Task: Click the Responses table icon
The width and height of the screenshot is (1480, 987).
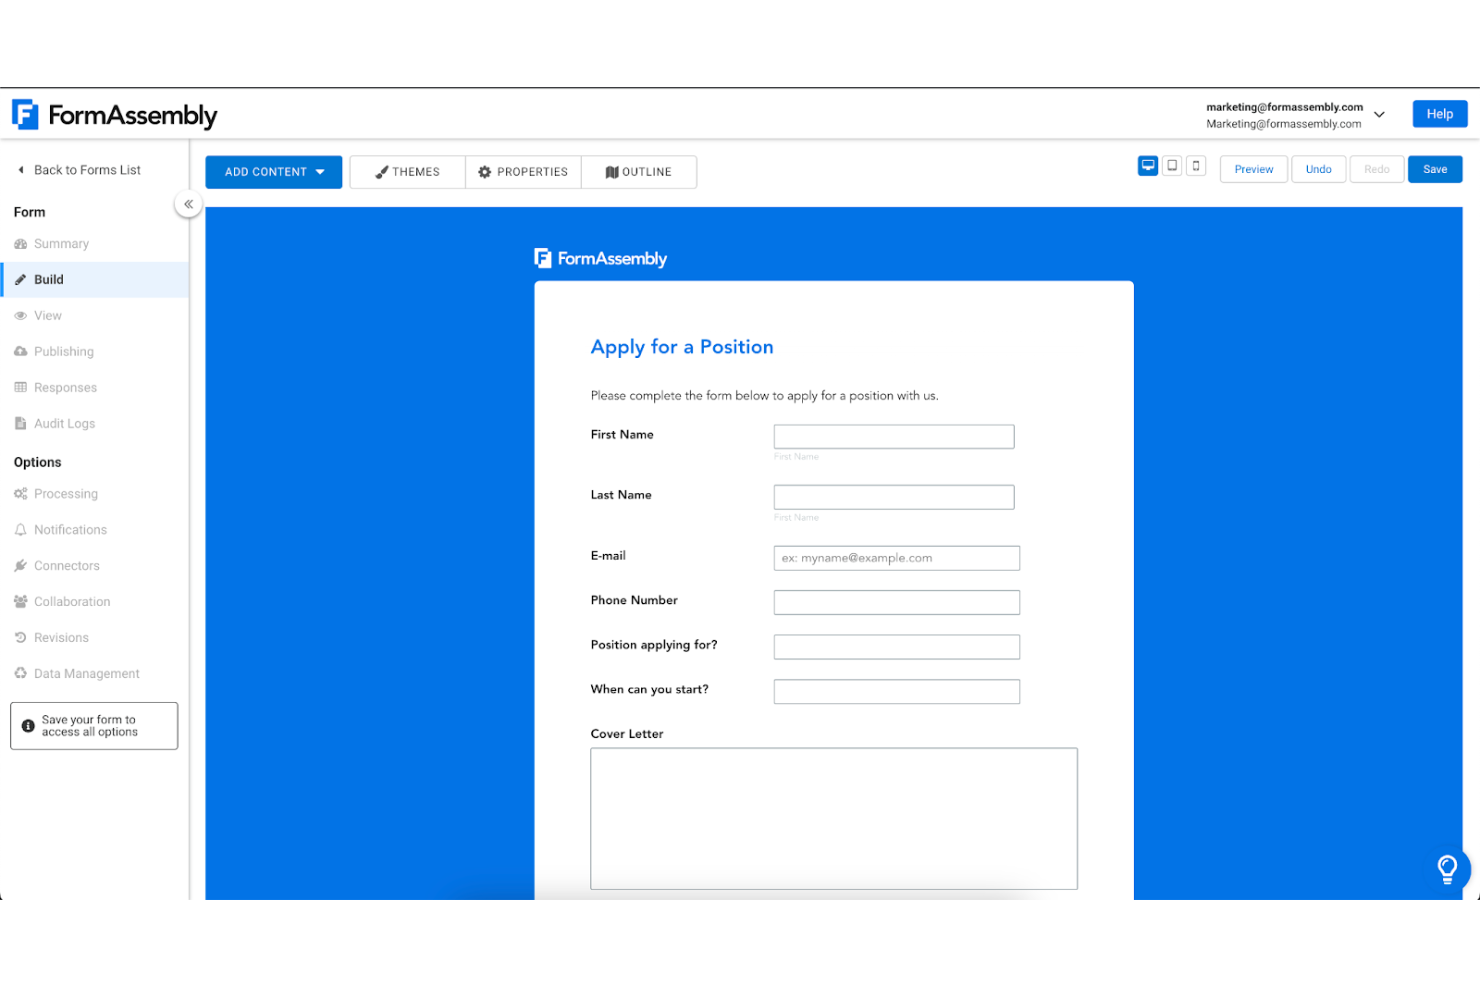Action: (20, 388)
